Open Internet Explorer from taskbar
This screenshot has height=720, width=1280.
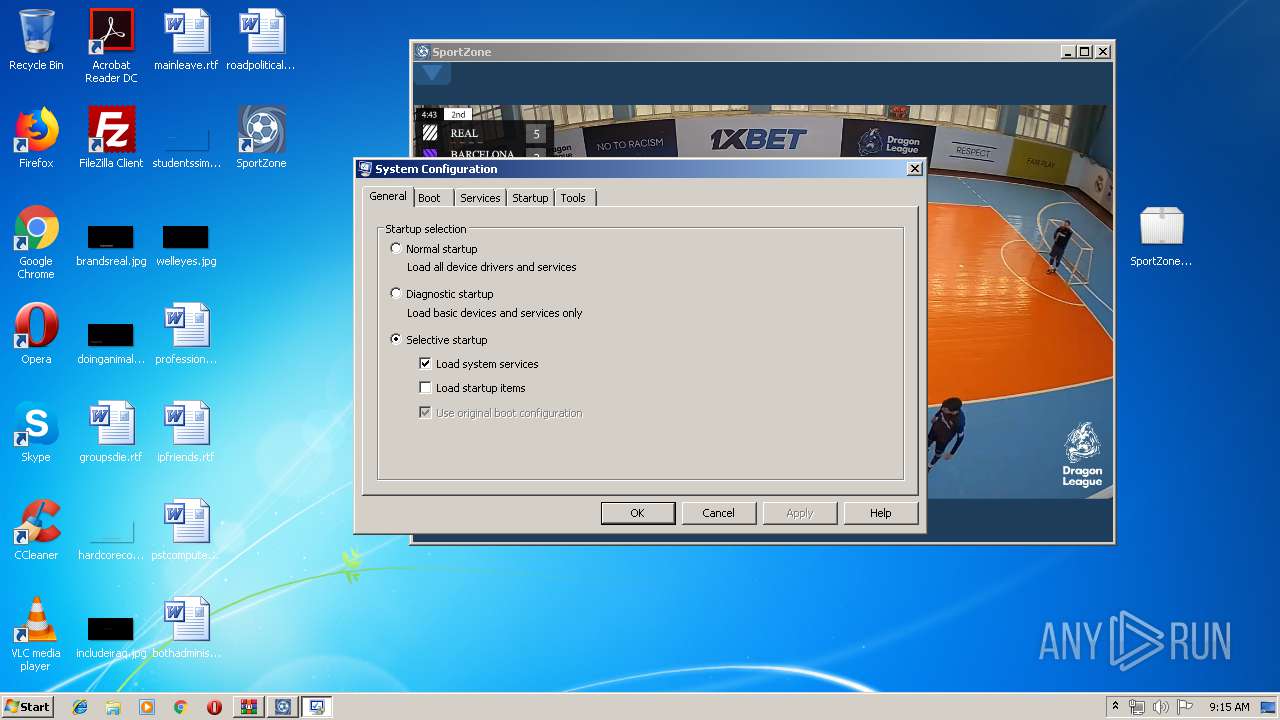tap(80, 707)
